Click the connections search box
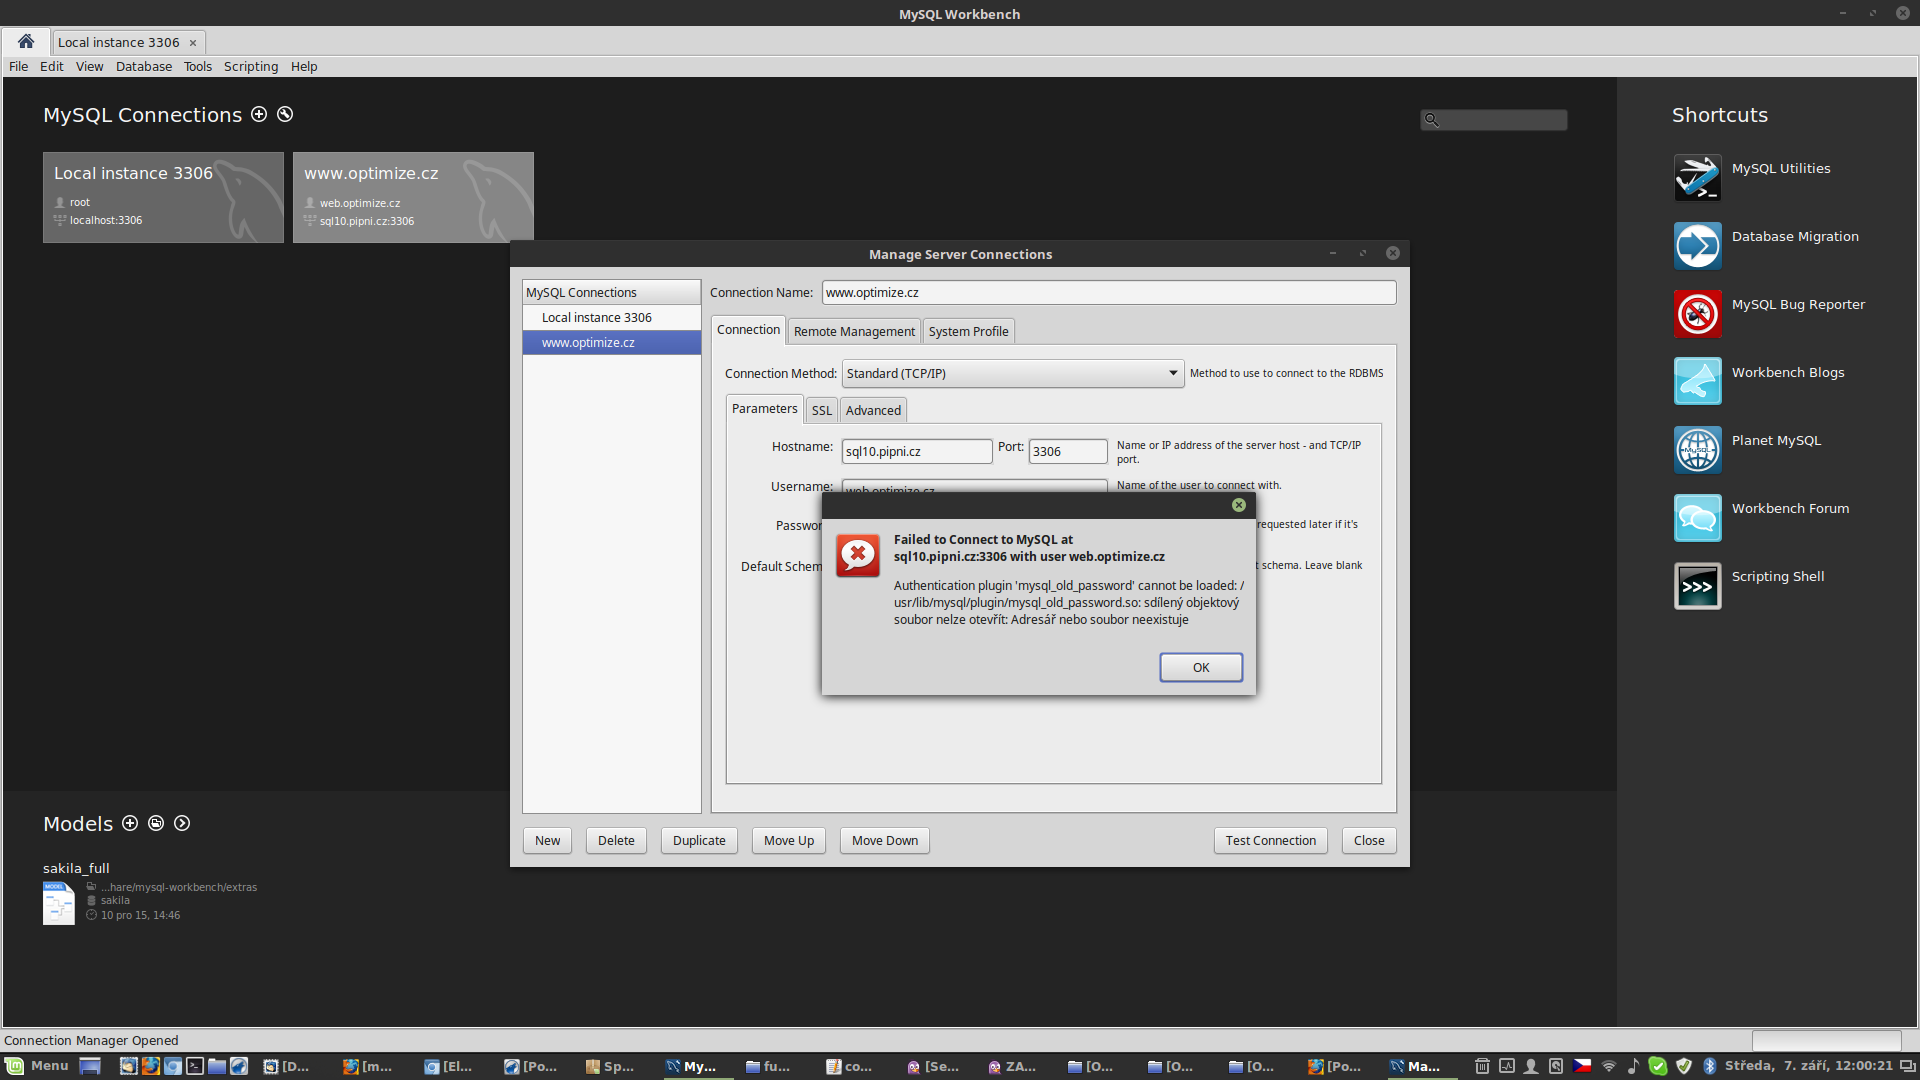Image resolution: width=1920 pixels, height=1080 pixels. point(1494,120)
